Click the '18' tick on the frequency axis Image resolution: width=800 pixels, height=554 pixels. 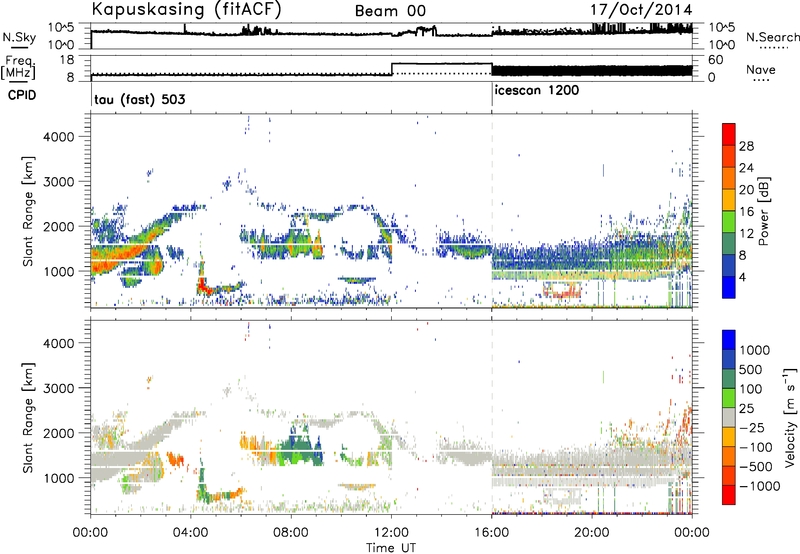pos(67,60)
